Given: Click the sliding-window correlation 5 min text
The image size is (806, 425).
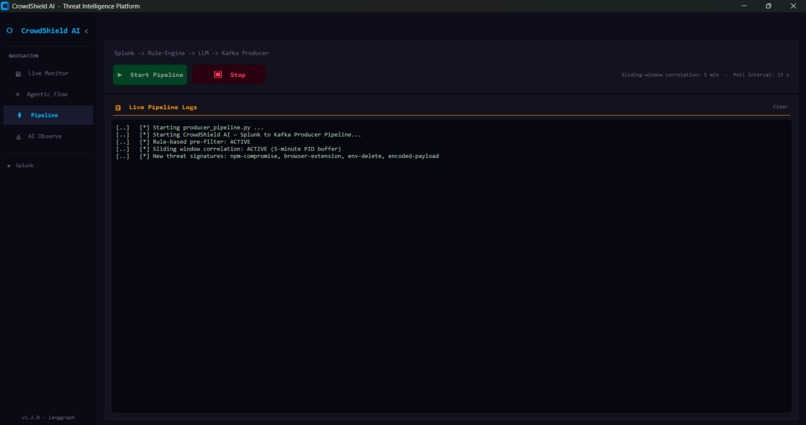Looking at the screenshot, I should [x=670, y=75].
